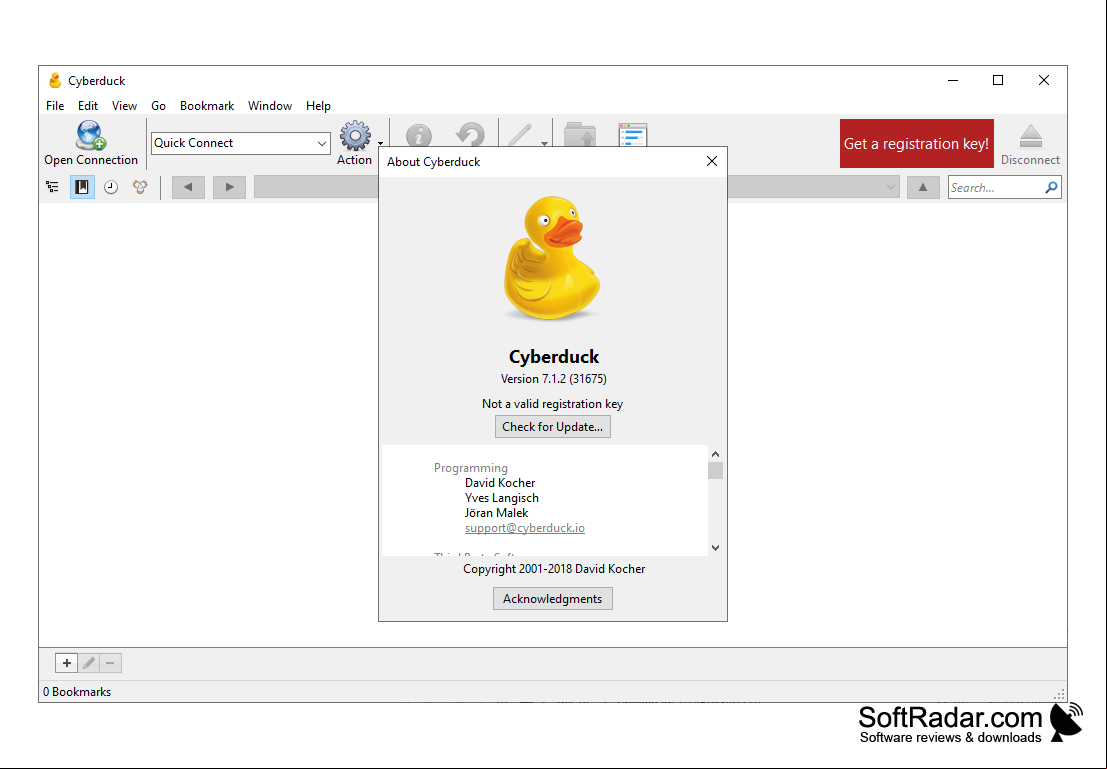Image resolution: width=1107 pixels, height=769 pixels.
Task: Open the support@cyberduck.io email link
Action: tap(525, 528)
